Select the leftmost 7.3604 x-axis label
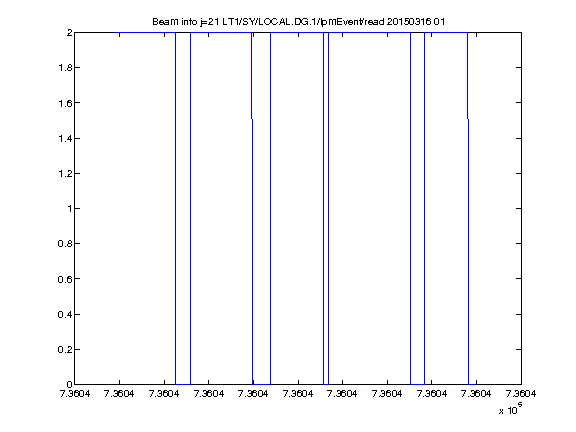The width and height of the screenshot is (576, 432). pyautogui.click(x=75, y=394)
